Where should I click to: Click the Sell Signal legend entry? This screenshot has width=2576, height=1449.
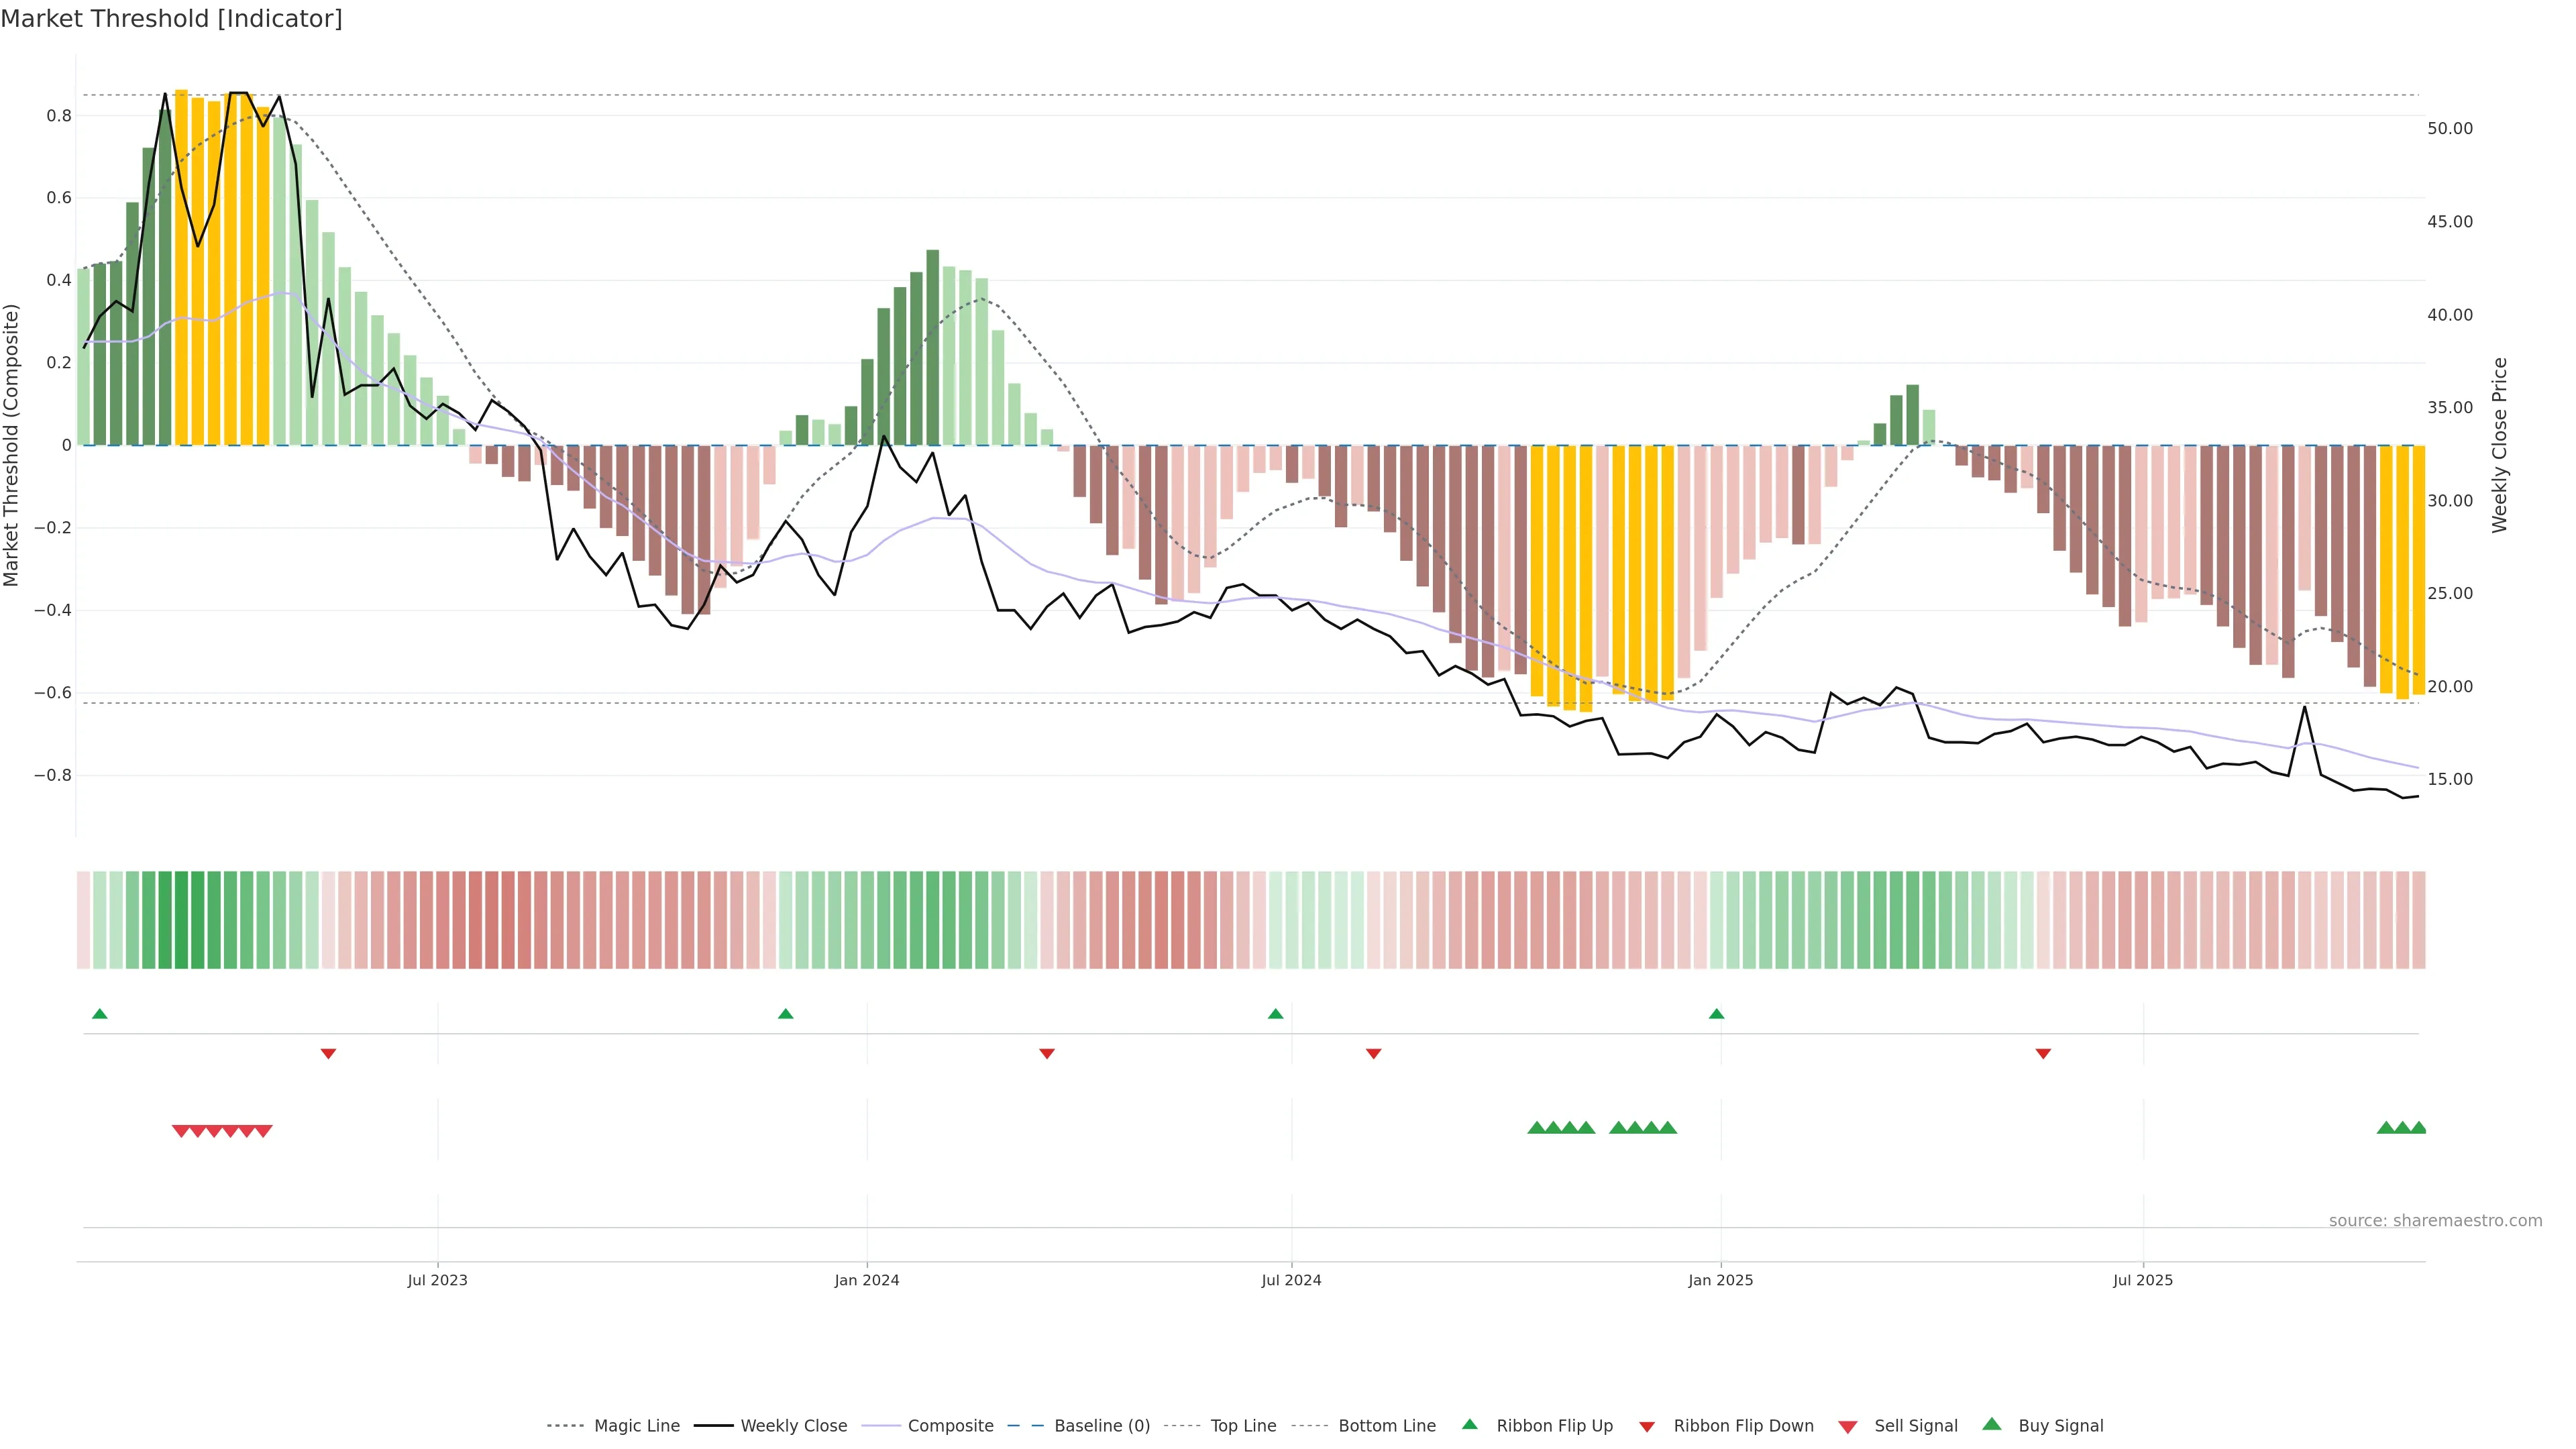[1915, 1426]
